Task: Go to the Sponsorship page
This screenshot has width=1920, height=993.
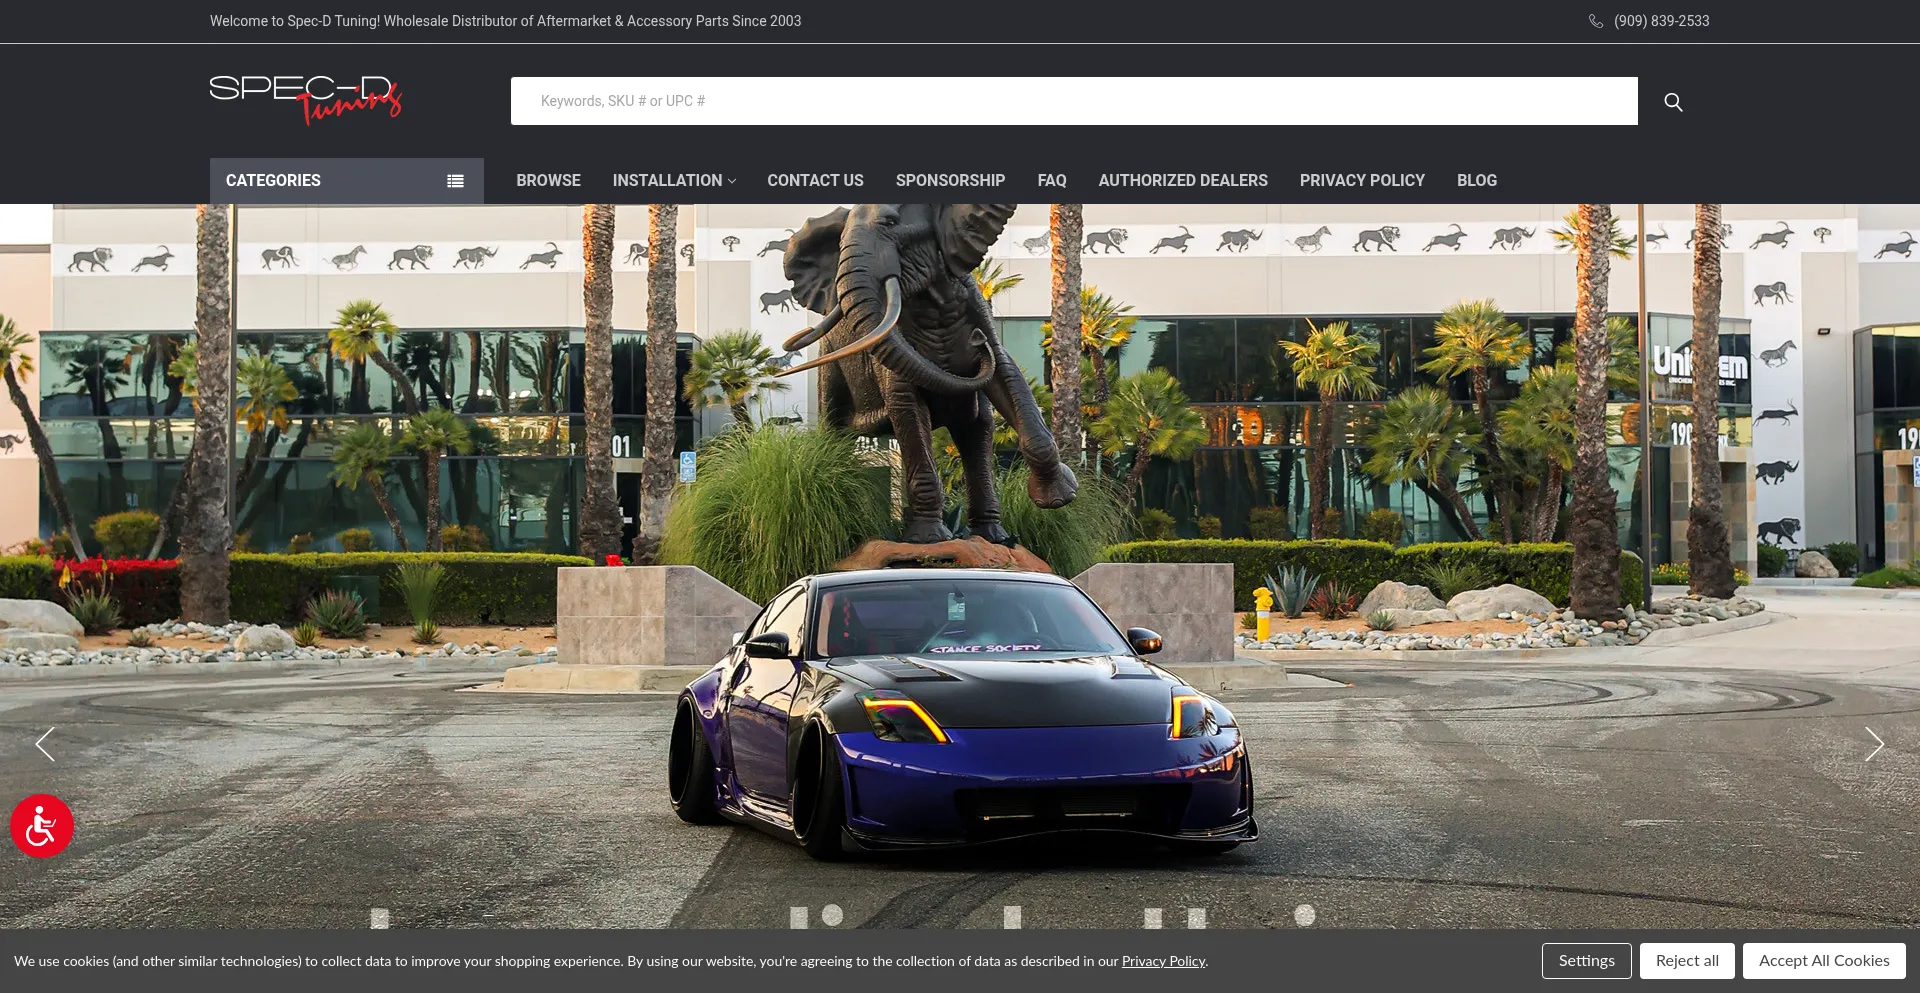Action: coord(950,181)
